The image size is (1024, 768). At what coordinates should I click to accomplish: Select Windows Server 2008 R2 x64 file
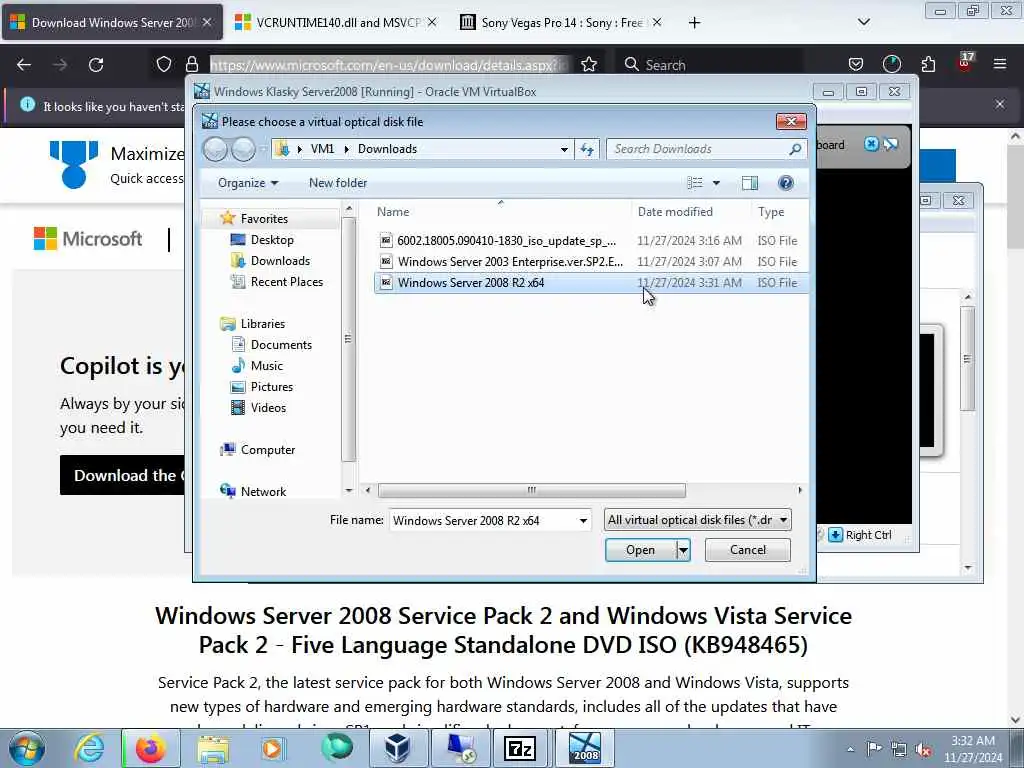coord(591,282)
